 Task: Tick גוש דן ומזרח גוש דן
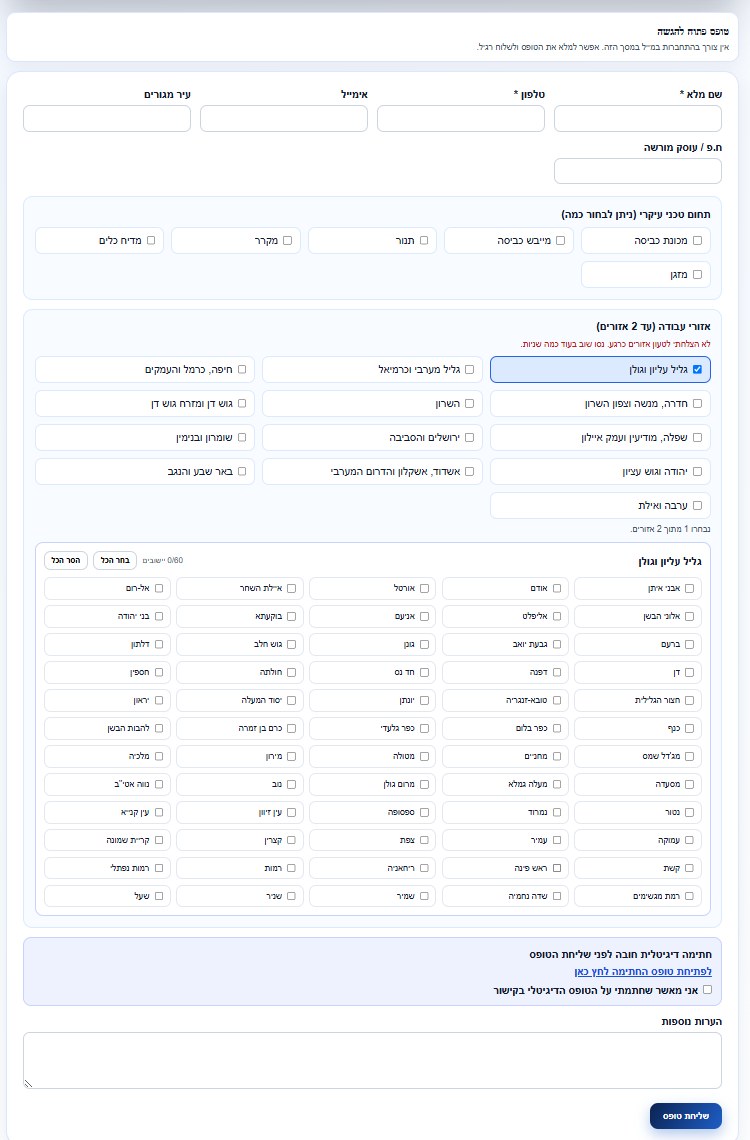point(242,404)
